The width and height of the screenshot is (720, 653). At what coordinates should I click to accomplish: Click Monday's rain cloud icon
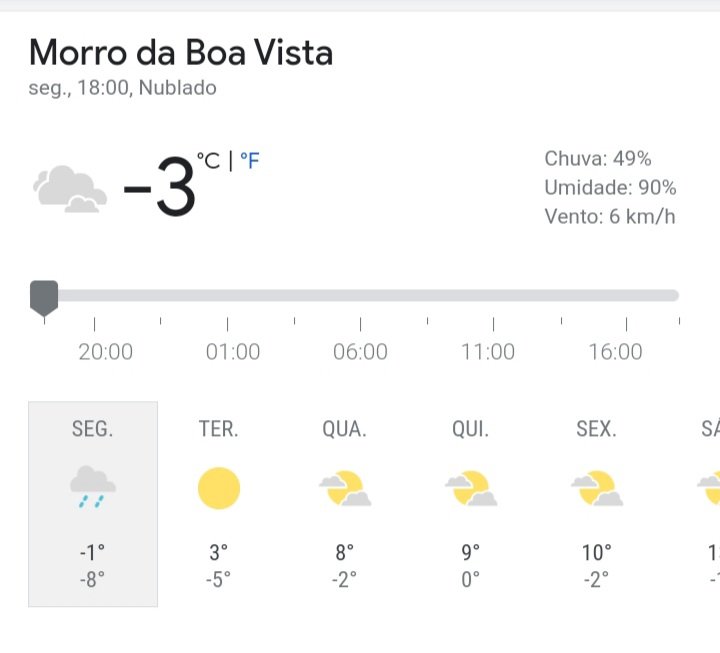point(93,487)
